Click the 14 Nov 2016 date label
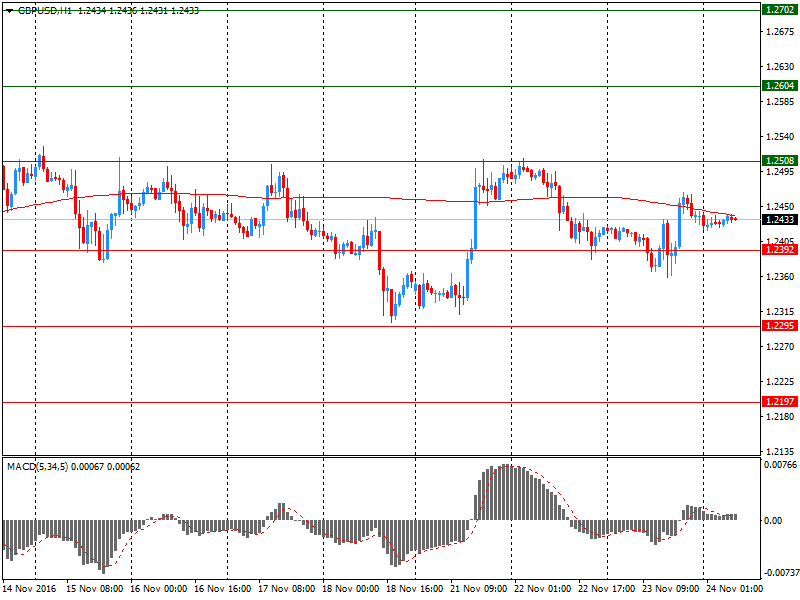800x600 pixels. click(30, 588)
